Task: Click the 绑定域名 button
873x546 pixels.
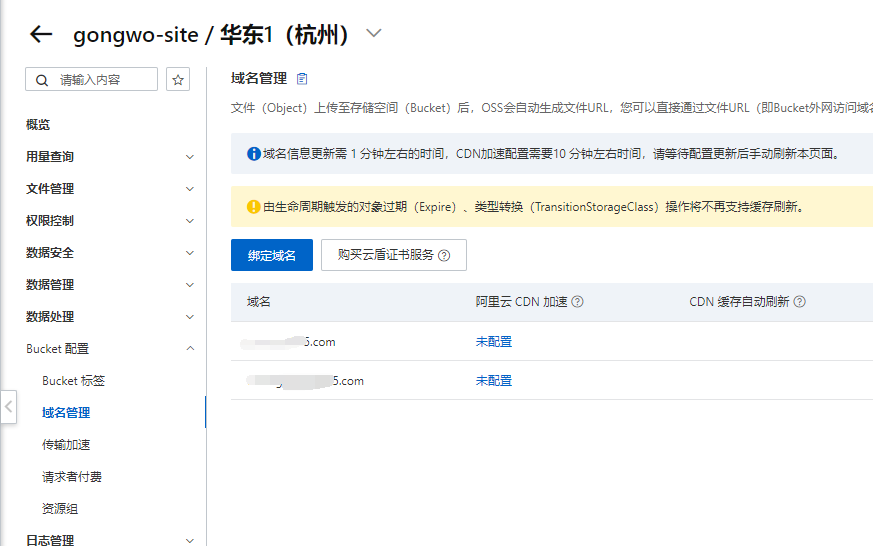Action: click(272, 255)
